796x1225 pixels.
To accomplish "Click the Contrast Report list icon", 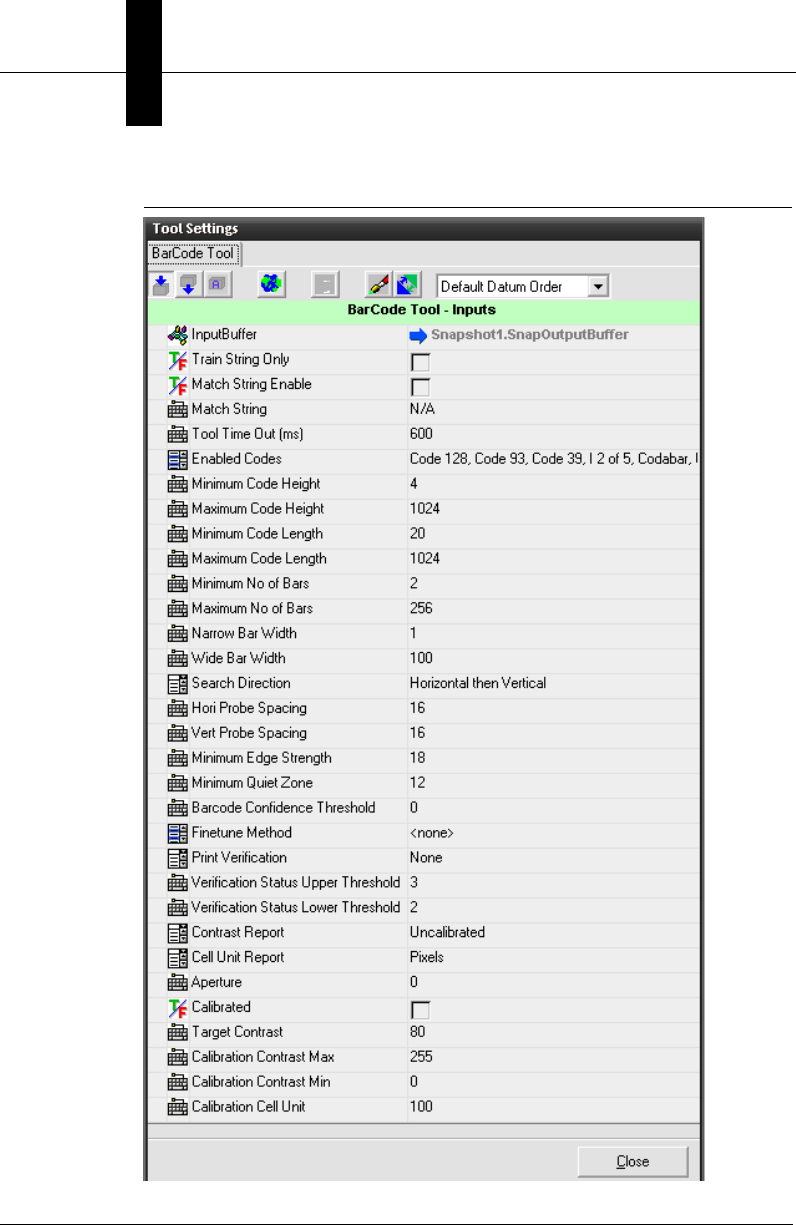I will pos(177,933).
